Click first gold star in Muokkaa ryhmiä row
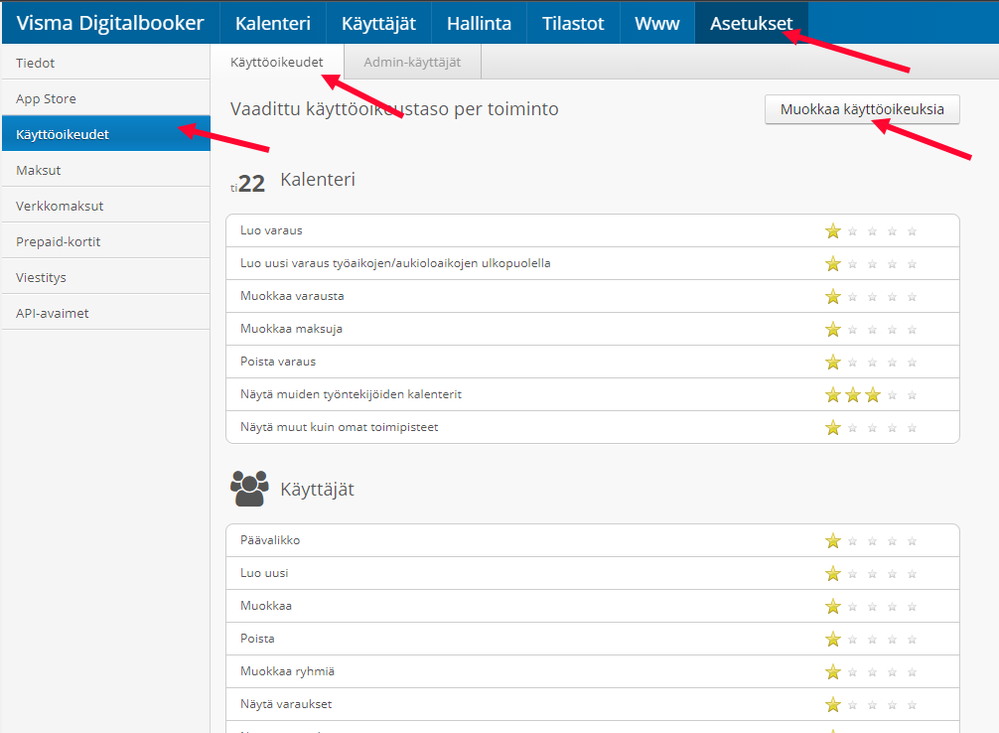 [x=833, y=671]
